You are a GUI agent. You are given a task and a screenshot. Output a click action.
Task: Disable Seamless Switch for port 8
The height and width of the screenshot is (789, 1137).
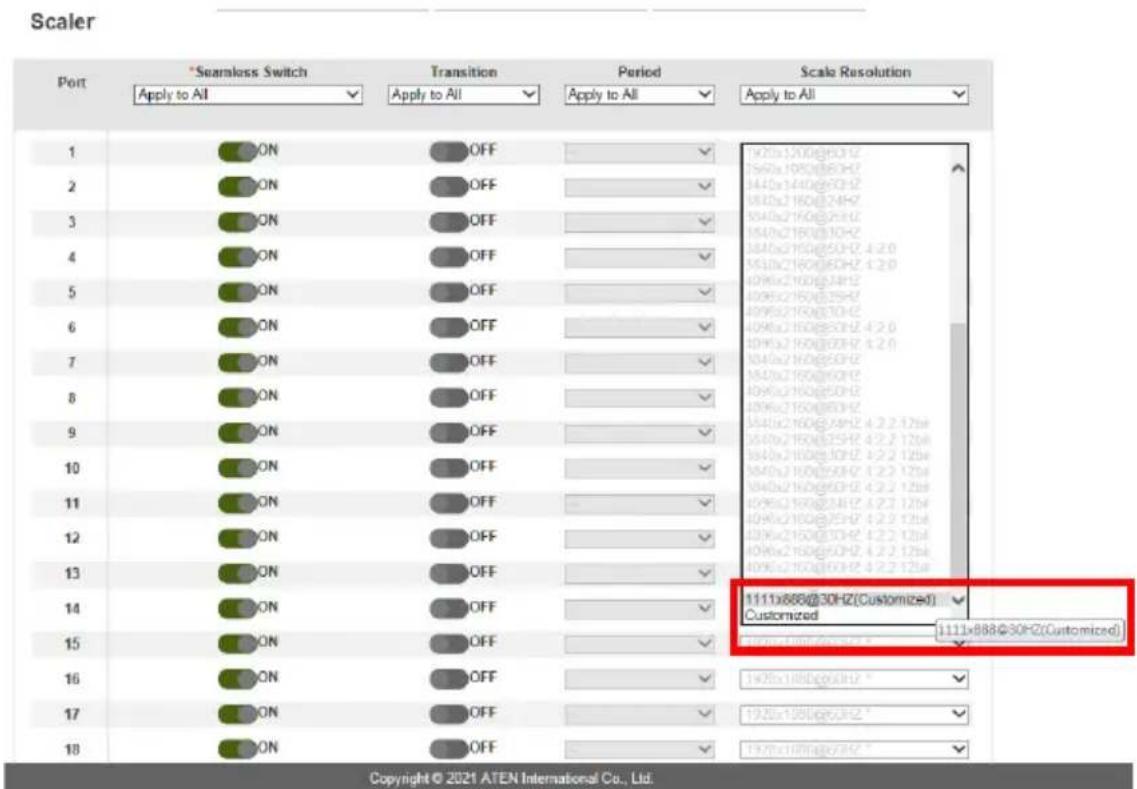(238, 397)
